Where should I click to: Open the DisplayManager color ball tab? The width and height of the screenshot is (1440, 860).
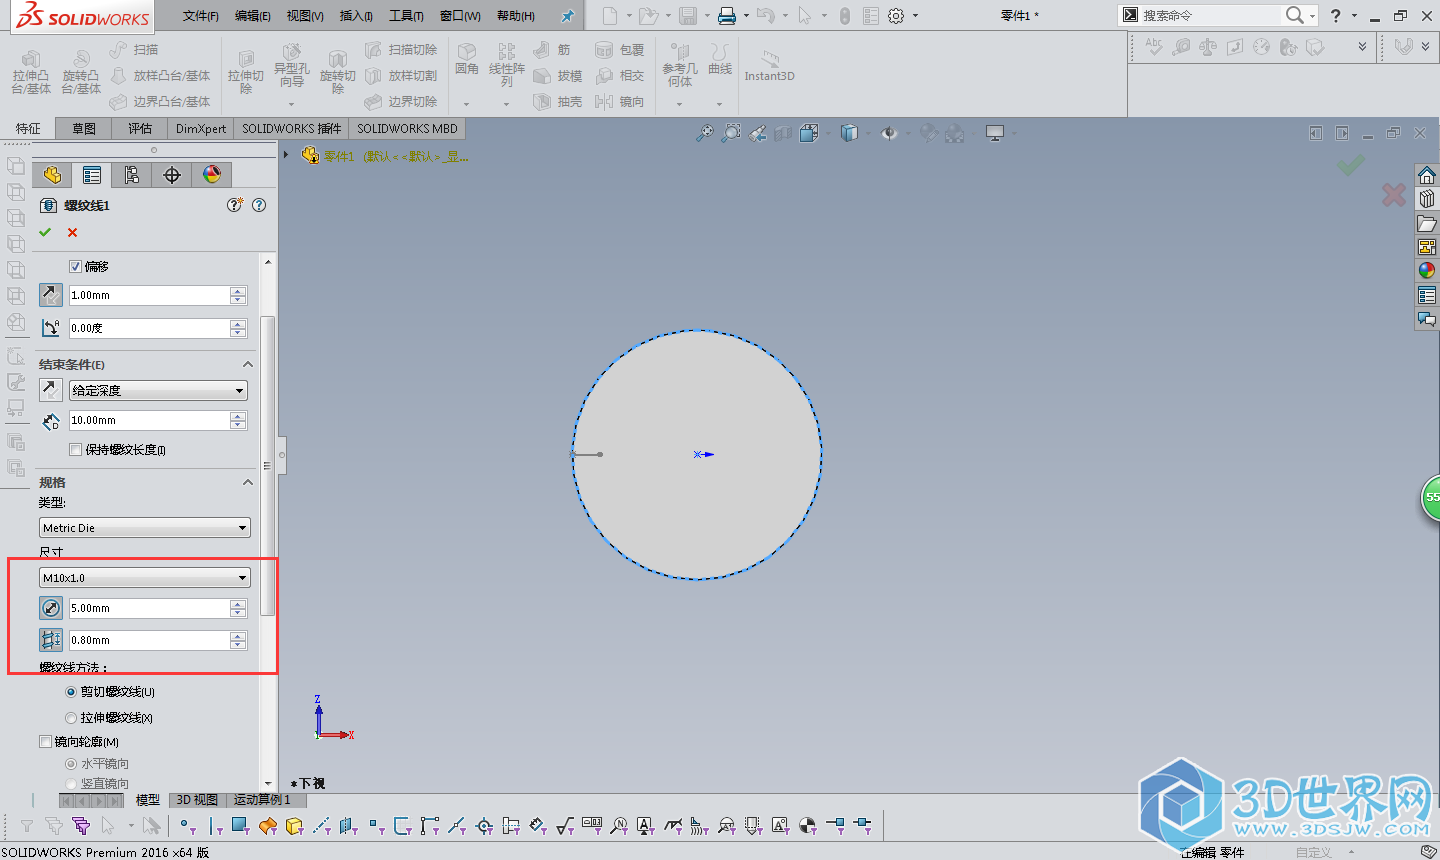(212, 175)
